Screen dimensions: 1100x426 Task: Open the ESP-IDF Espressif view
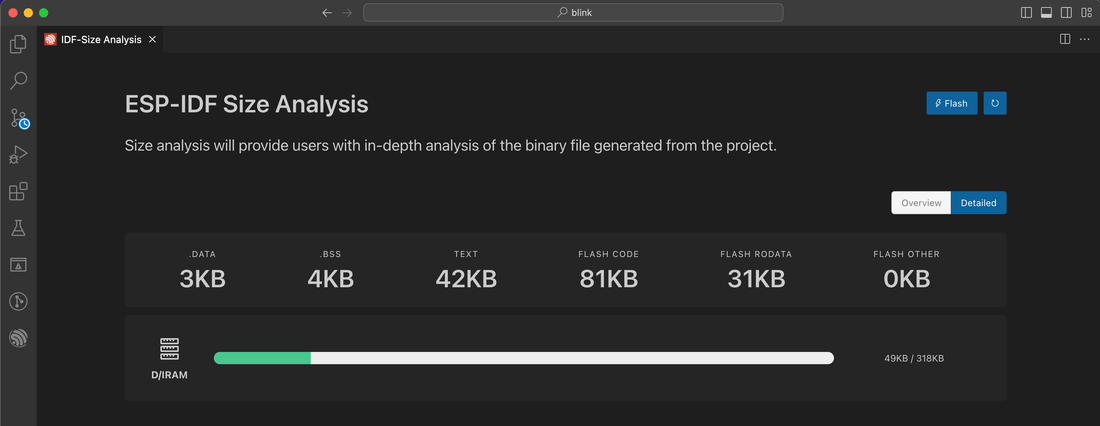click(x=18, y=338)
